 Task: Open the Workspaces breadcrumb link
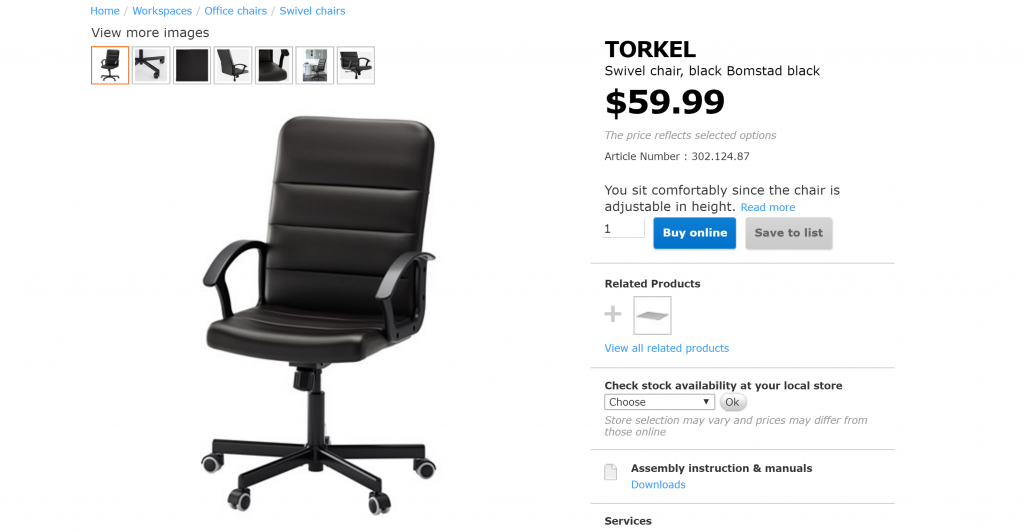coord(162,11)
